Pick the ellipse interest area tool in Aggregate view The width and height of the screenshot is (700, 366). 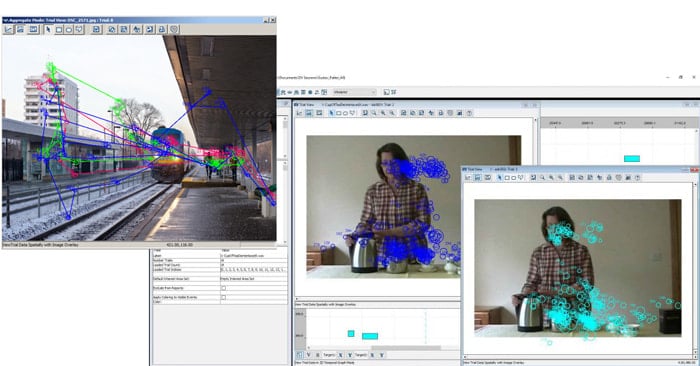point(69,29)
